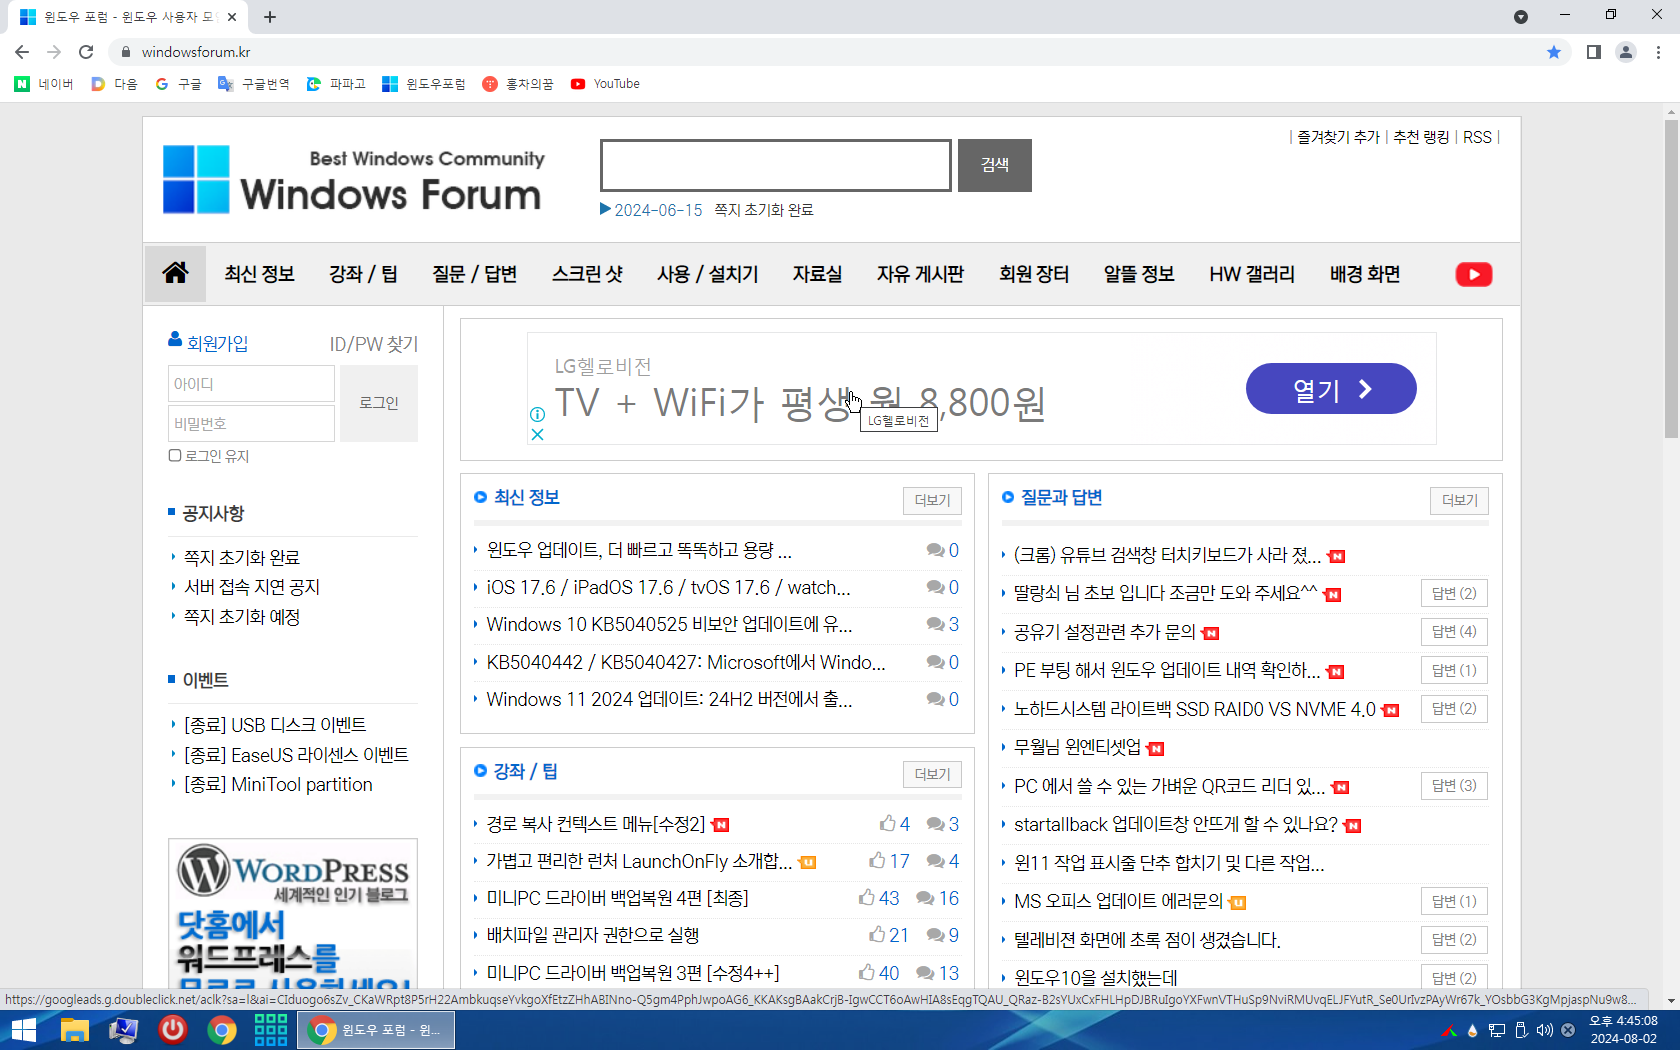Bookmark this page with the star icon
This screenshot has width=1680, height=1050.
click(x=1553, y=52)
